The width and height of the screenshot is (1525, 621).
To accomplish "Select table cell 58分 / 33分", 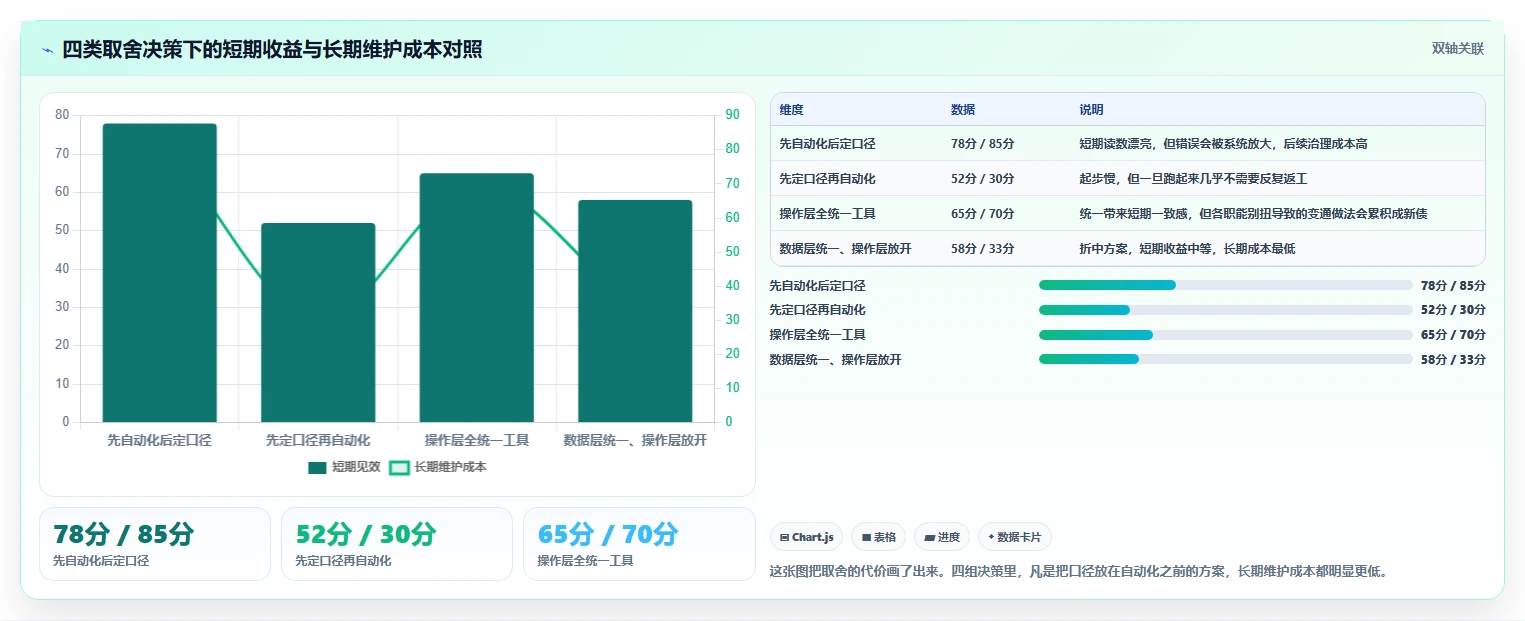I will [983, 249].
